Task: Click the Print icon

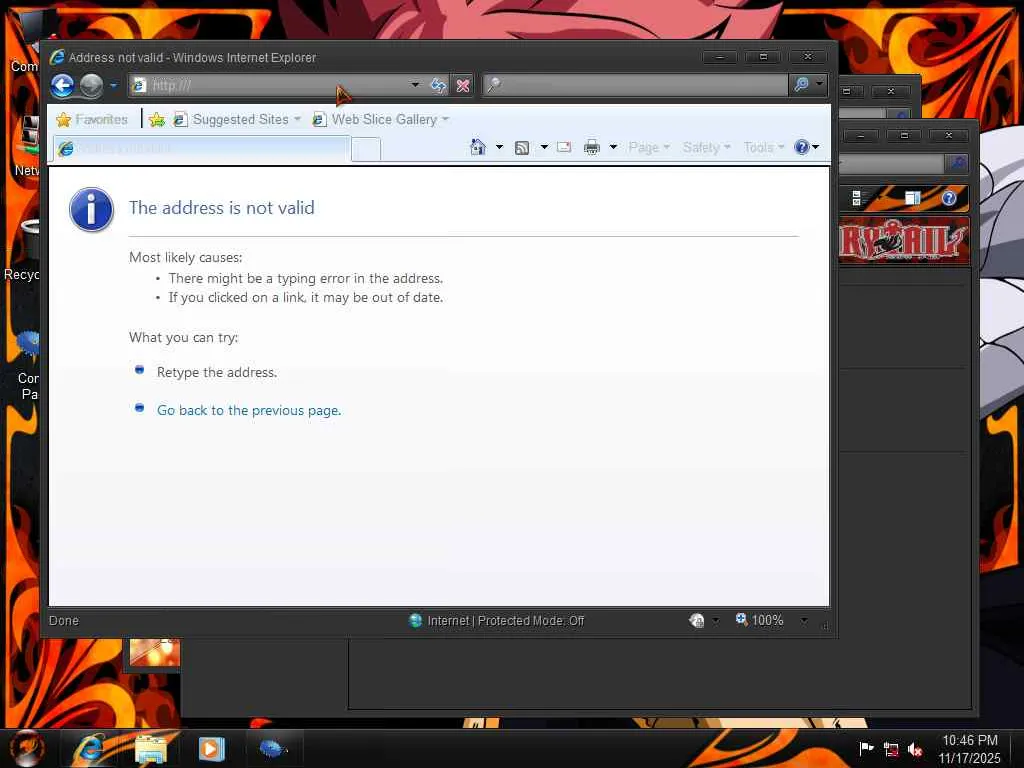Action: tap(592, 148)
